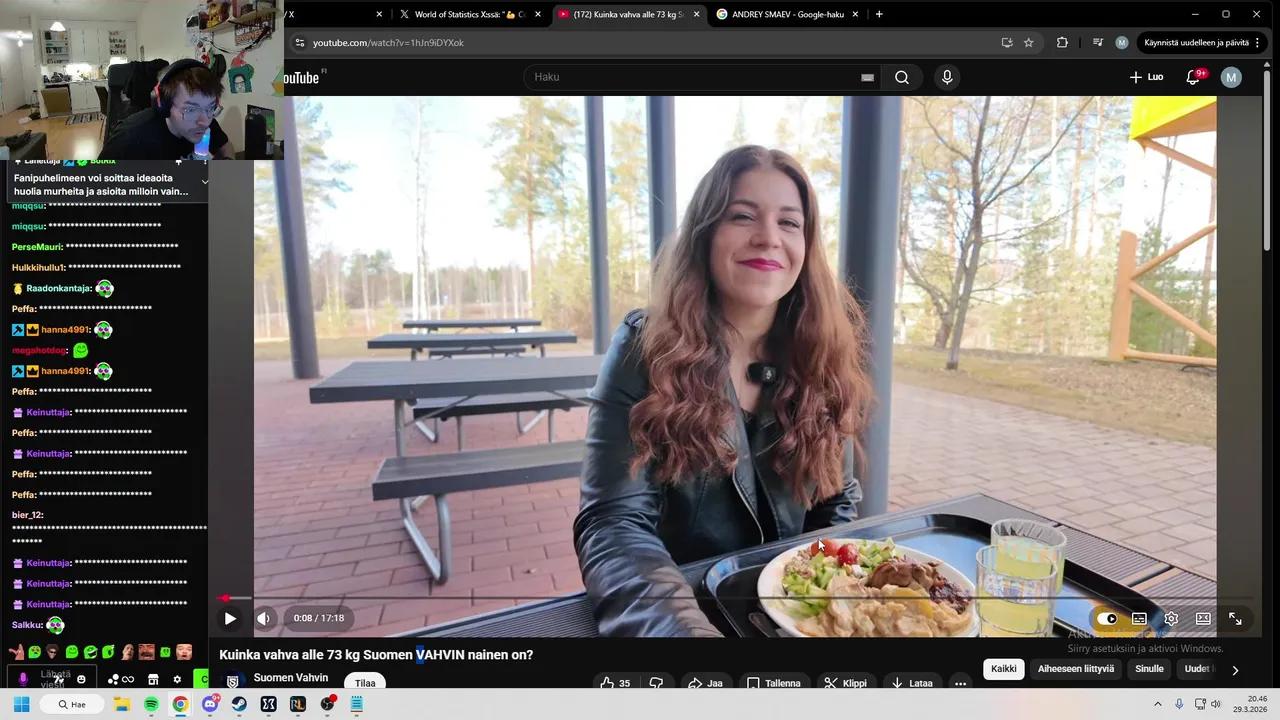Open the video player settings gear
The height and width of the screenshot is (720, 1280).
pos(1171,619)
